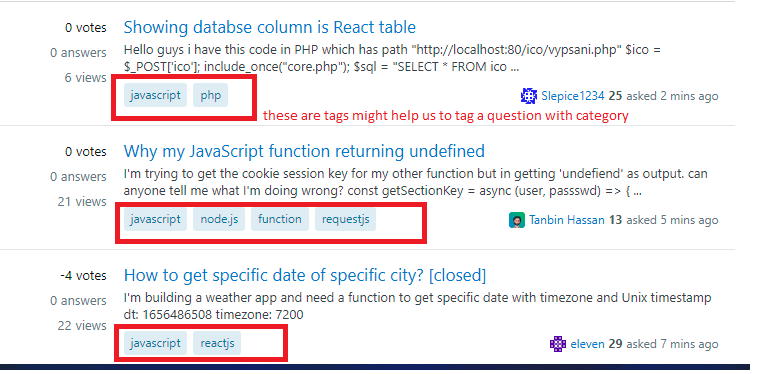780x374 pixels.
Task: Select the node.js tag
Action: (x=219, y=219)
